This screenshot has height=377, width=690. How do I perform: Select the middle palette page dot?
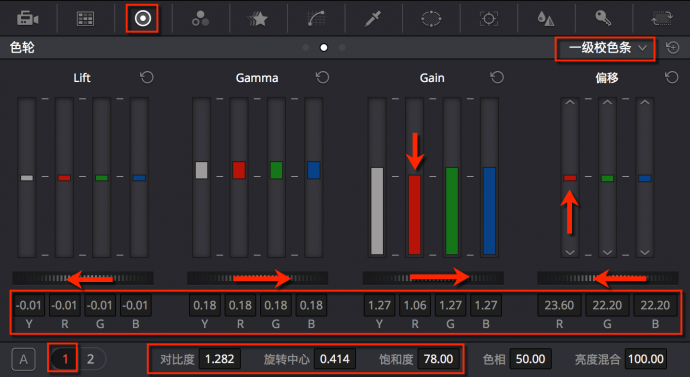coord(324,48)
